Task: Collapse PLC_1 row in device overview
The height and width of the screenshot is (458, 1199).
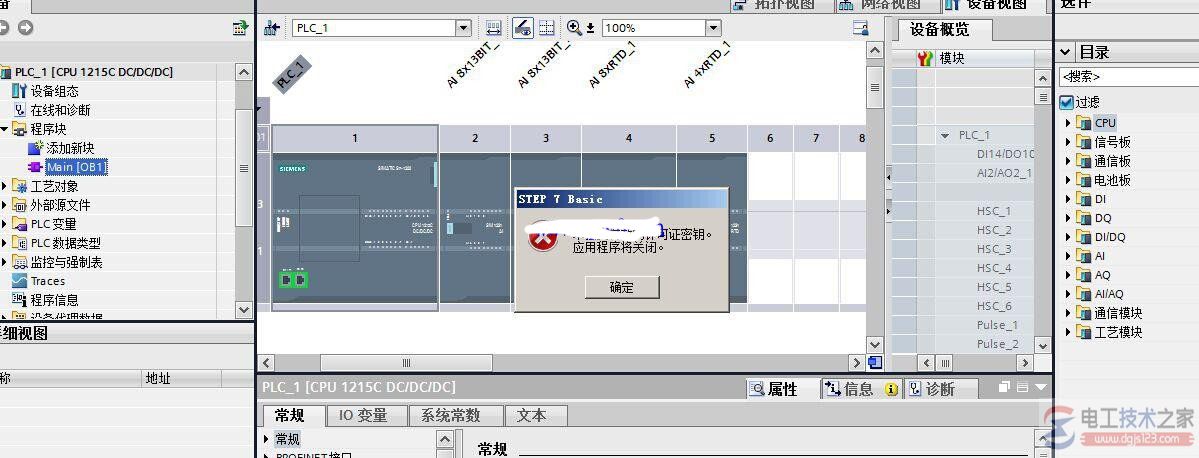Action: point(946,135)
